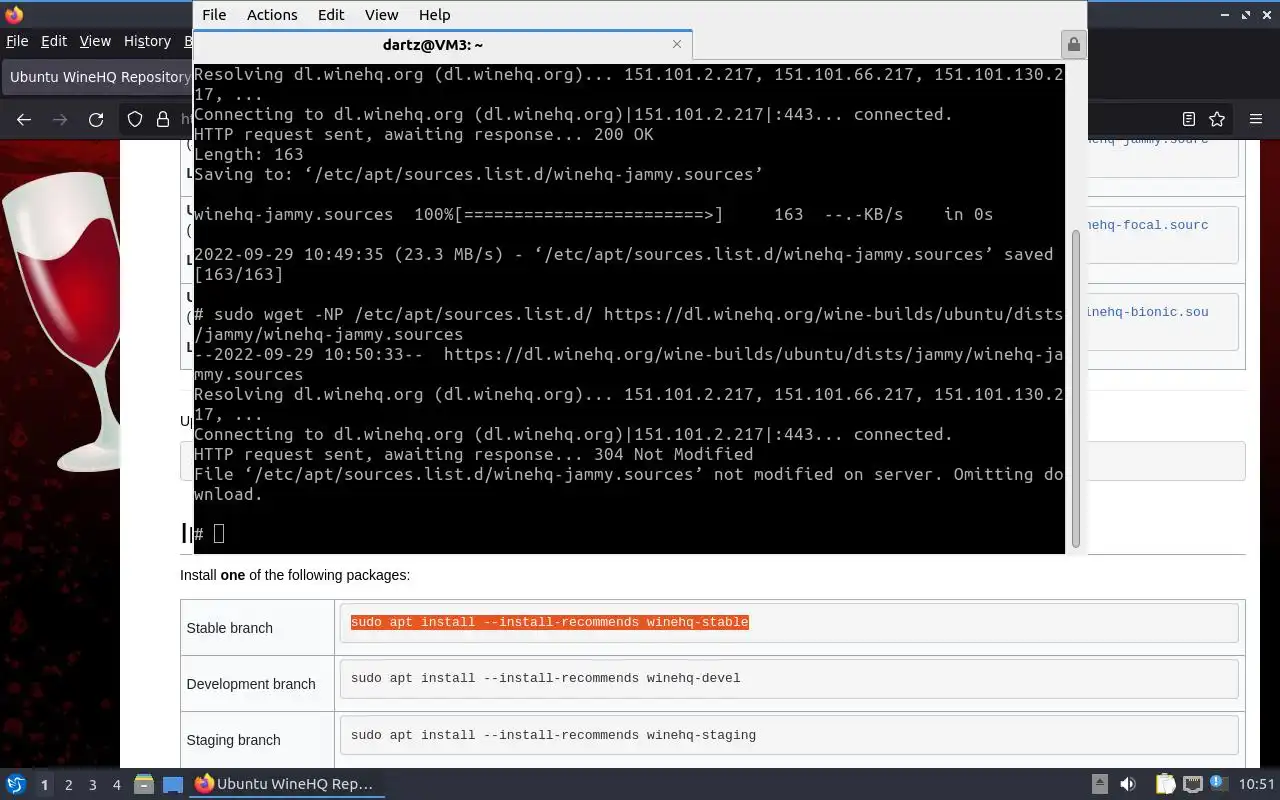Click the terminal command prompt cursor
Image resolution: width=1280 pixels, height=800 pixels.
pyautogui.click(x=219, y=534)
